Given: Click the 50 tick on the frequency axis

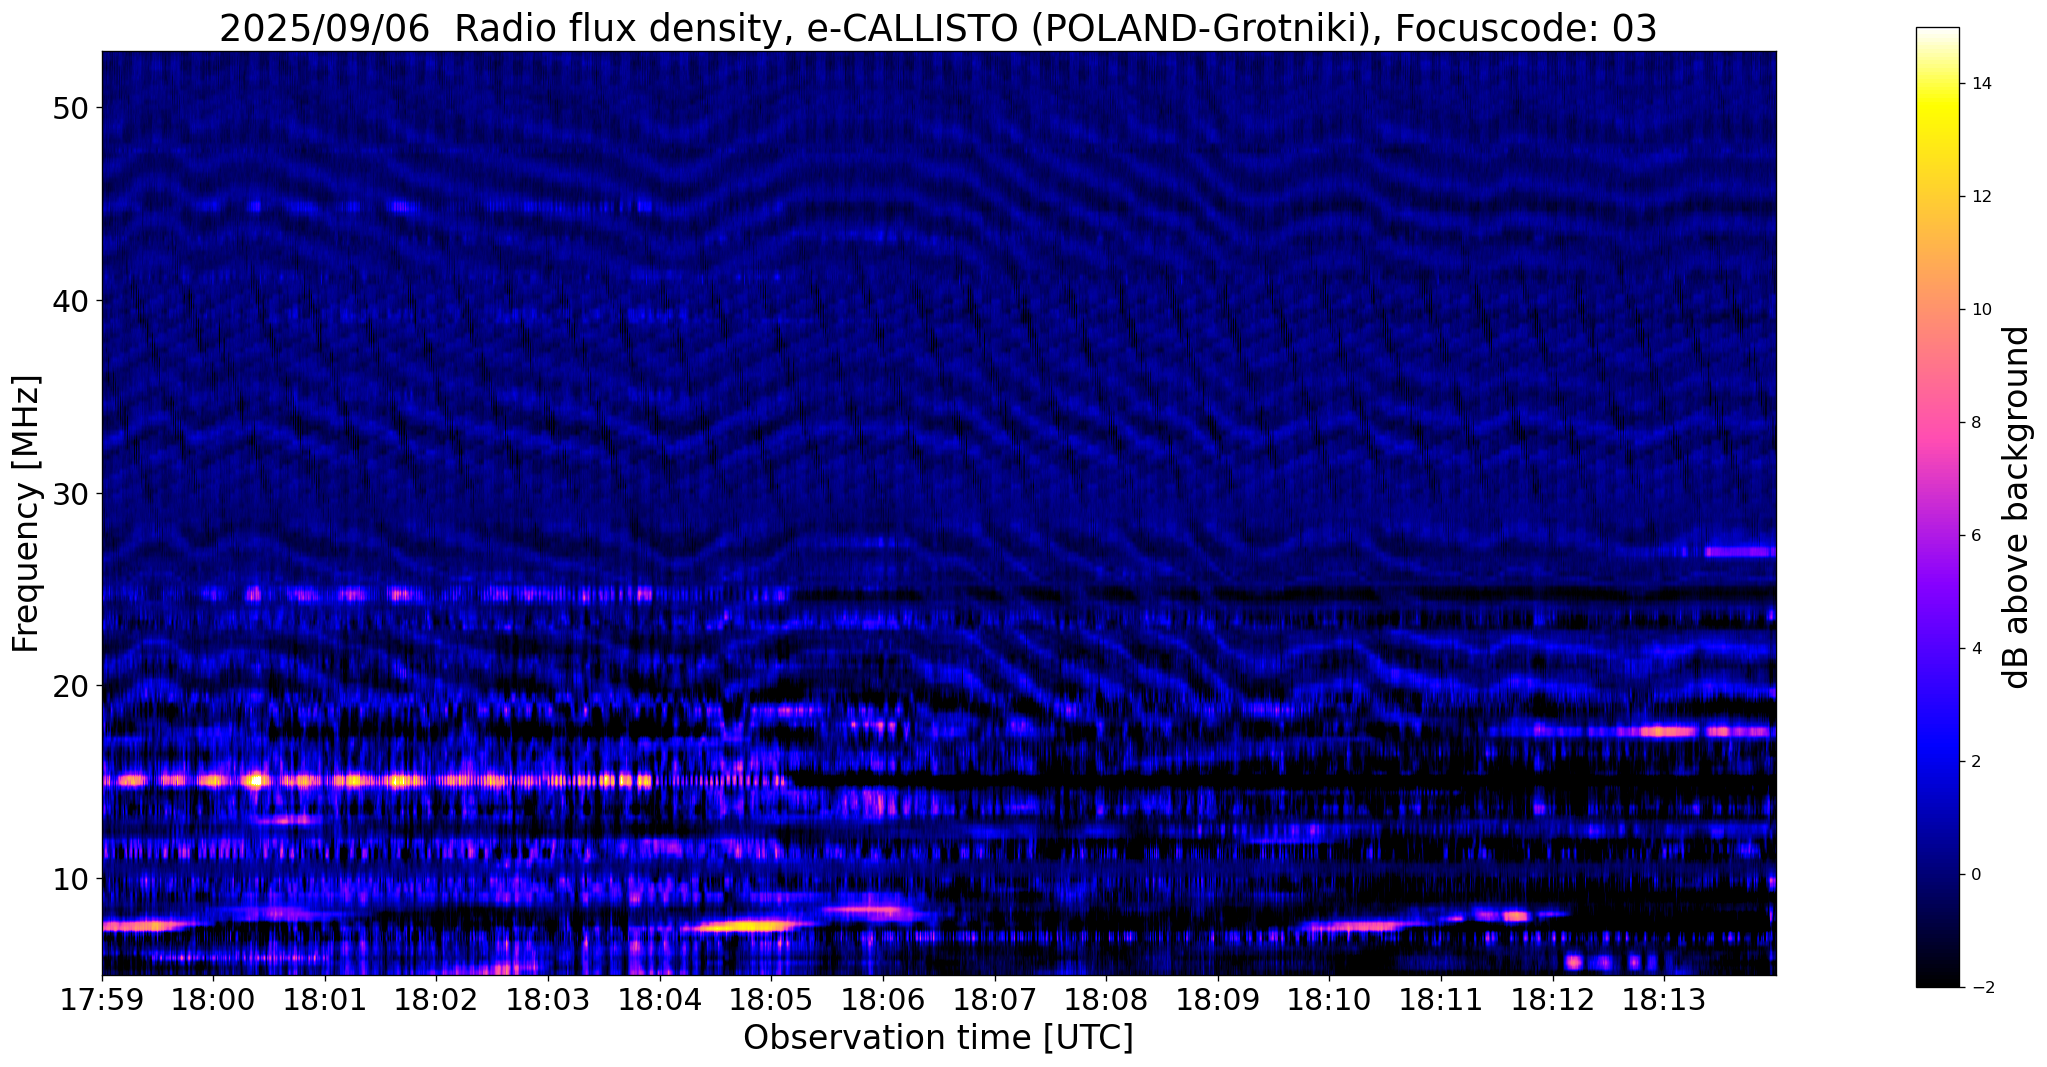Looking at the screenshot, I should click(69, 108).
